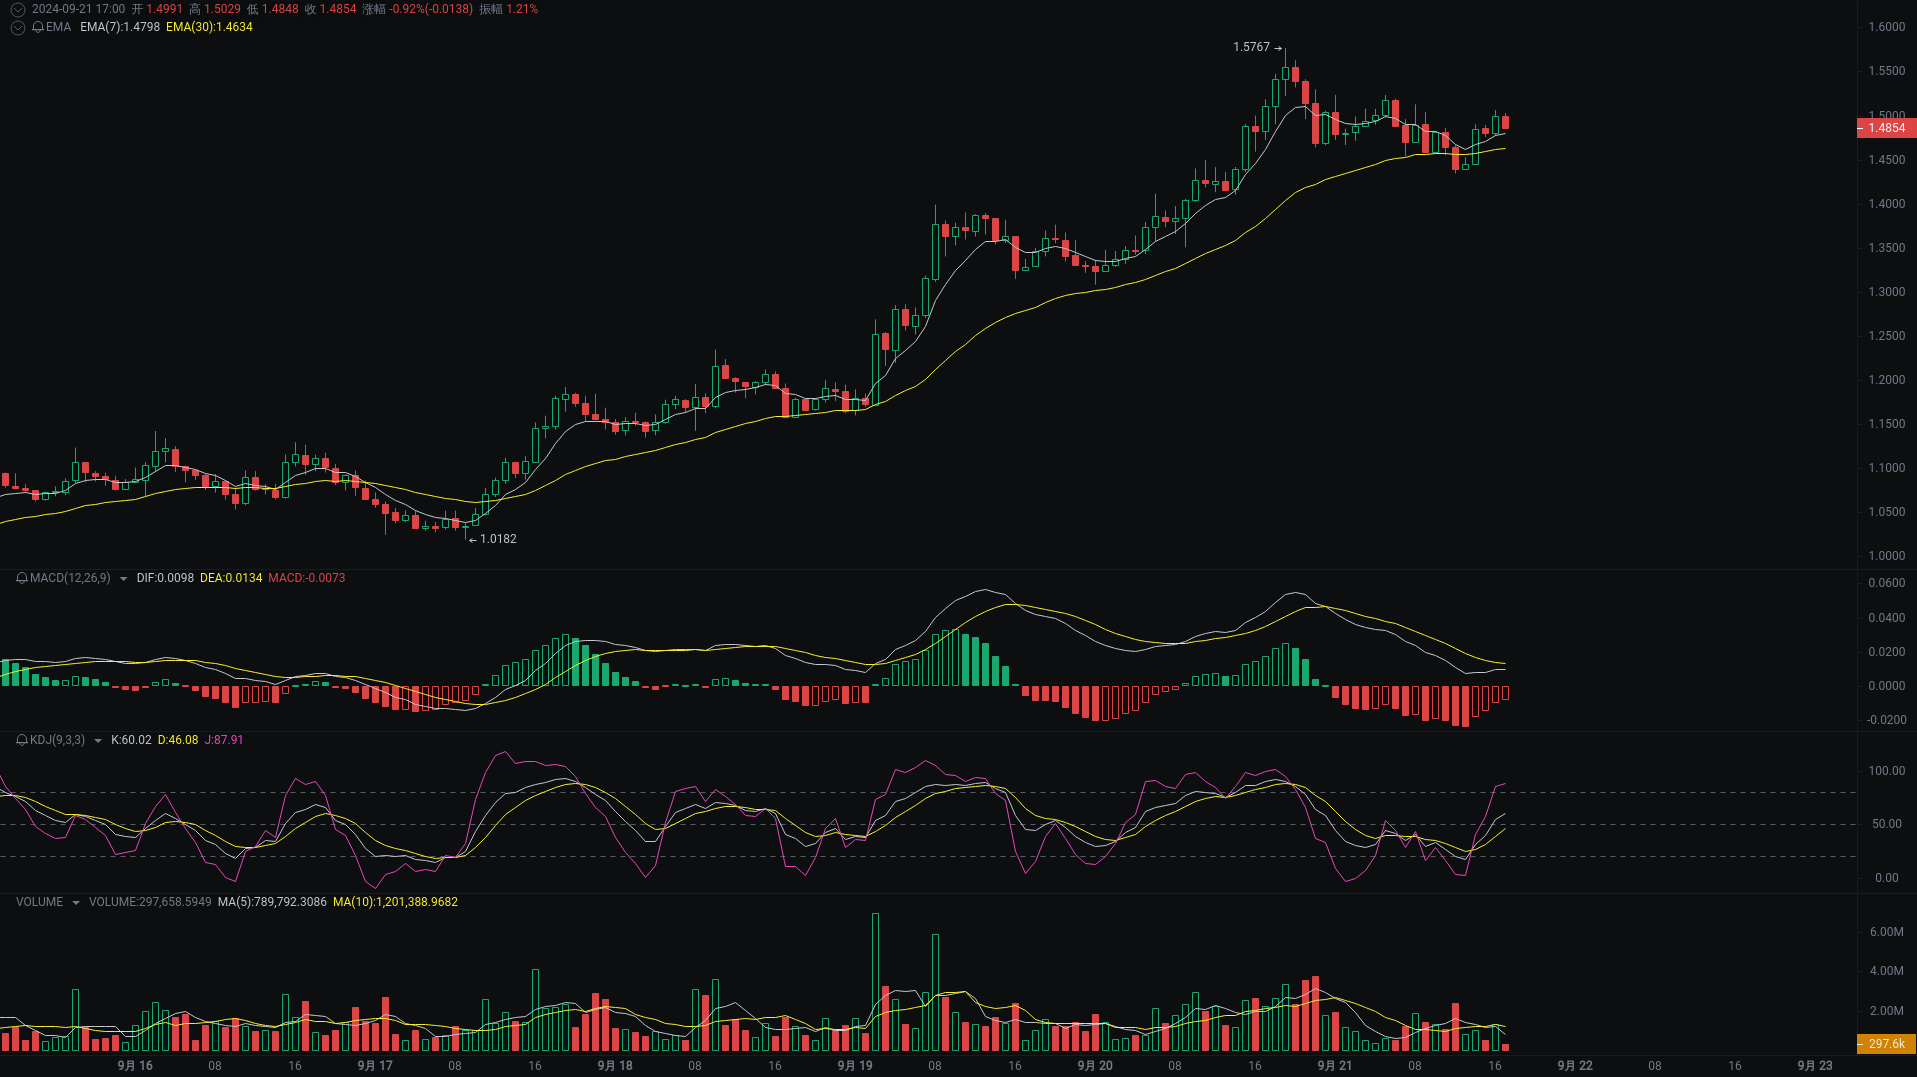Click the 1.5000 price level on right axis

pyautogui.click(x=1889, y=115)
